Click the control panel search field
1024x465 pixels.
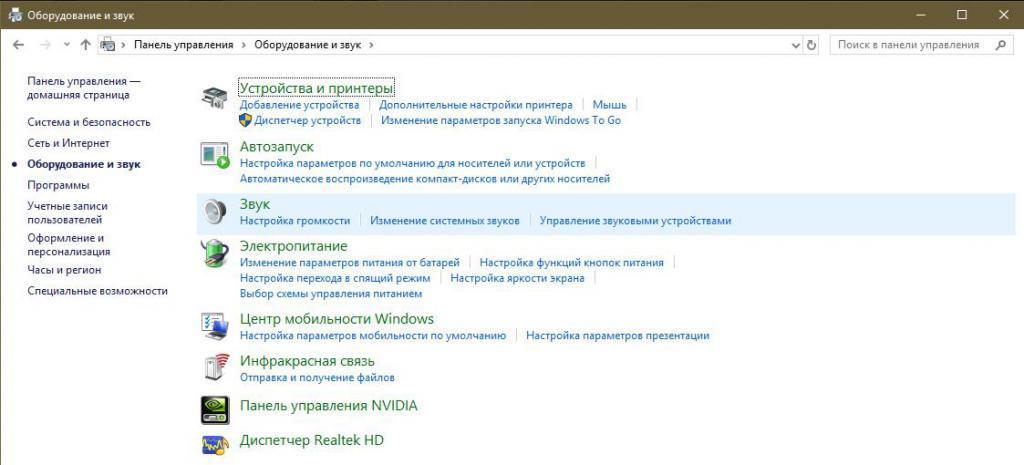[x=912, y=45]
